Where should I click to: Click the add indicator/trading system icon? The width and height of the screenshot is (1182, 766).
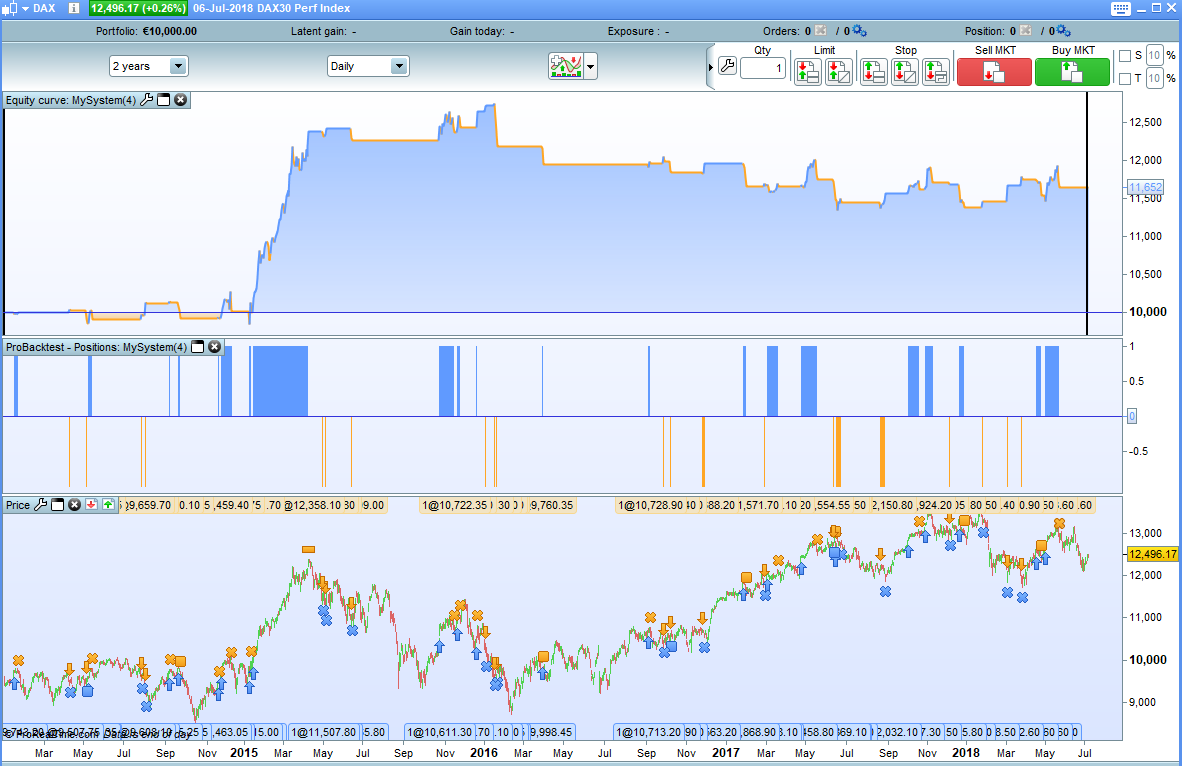click(566, 66)
